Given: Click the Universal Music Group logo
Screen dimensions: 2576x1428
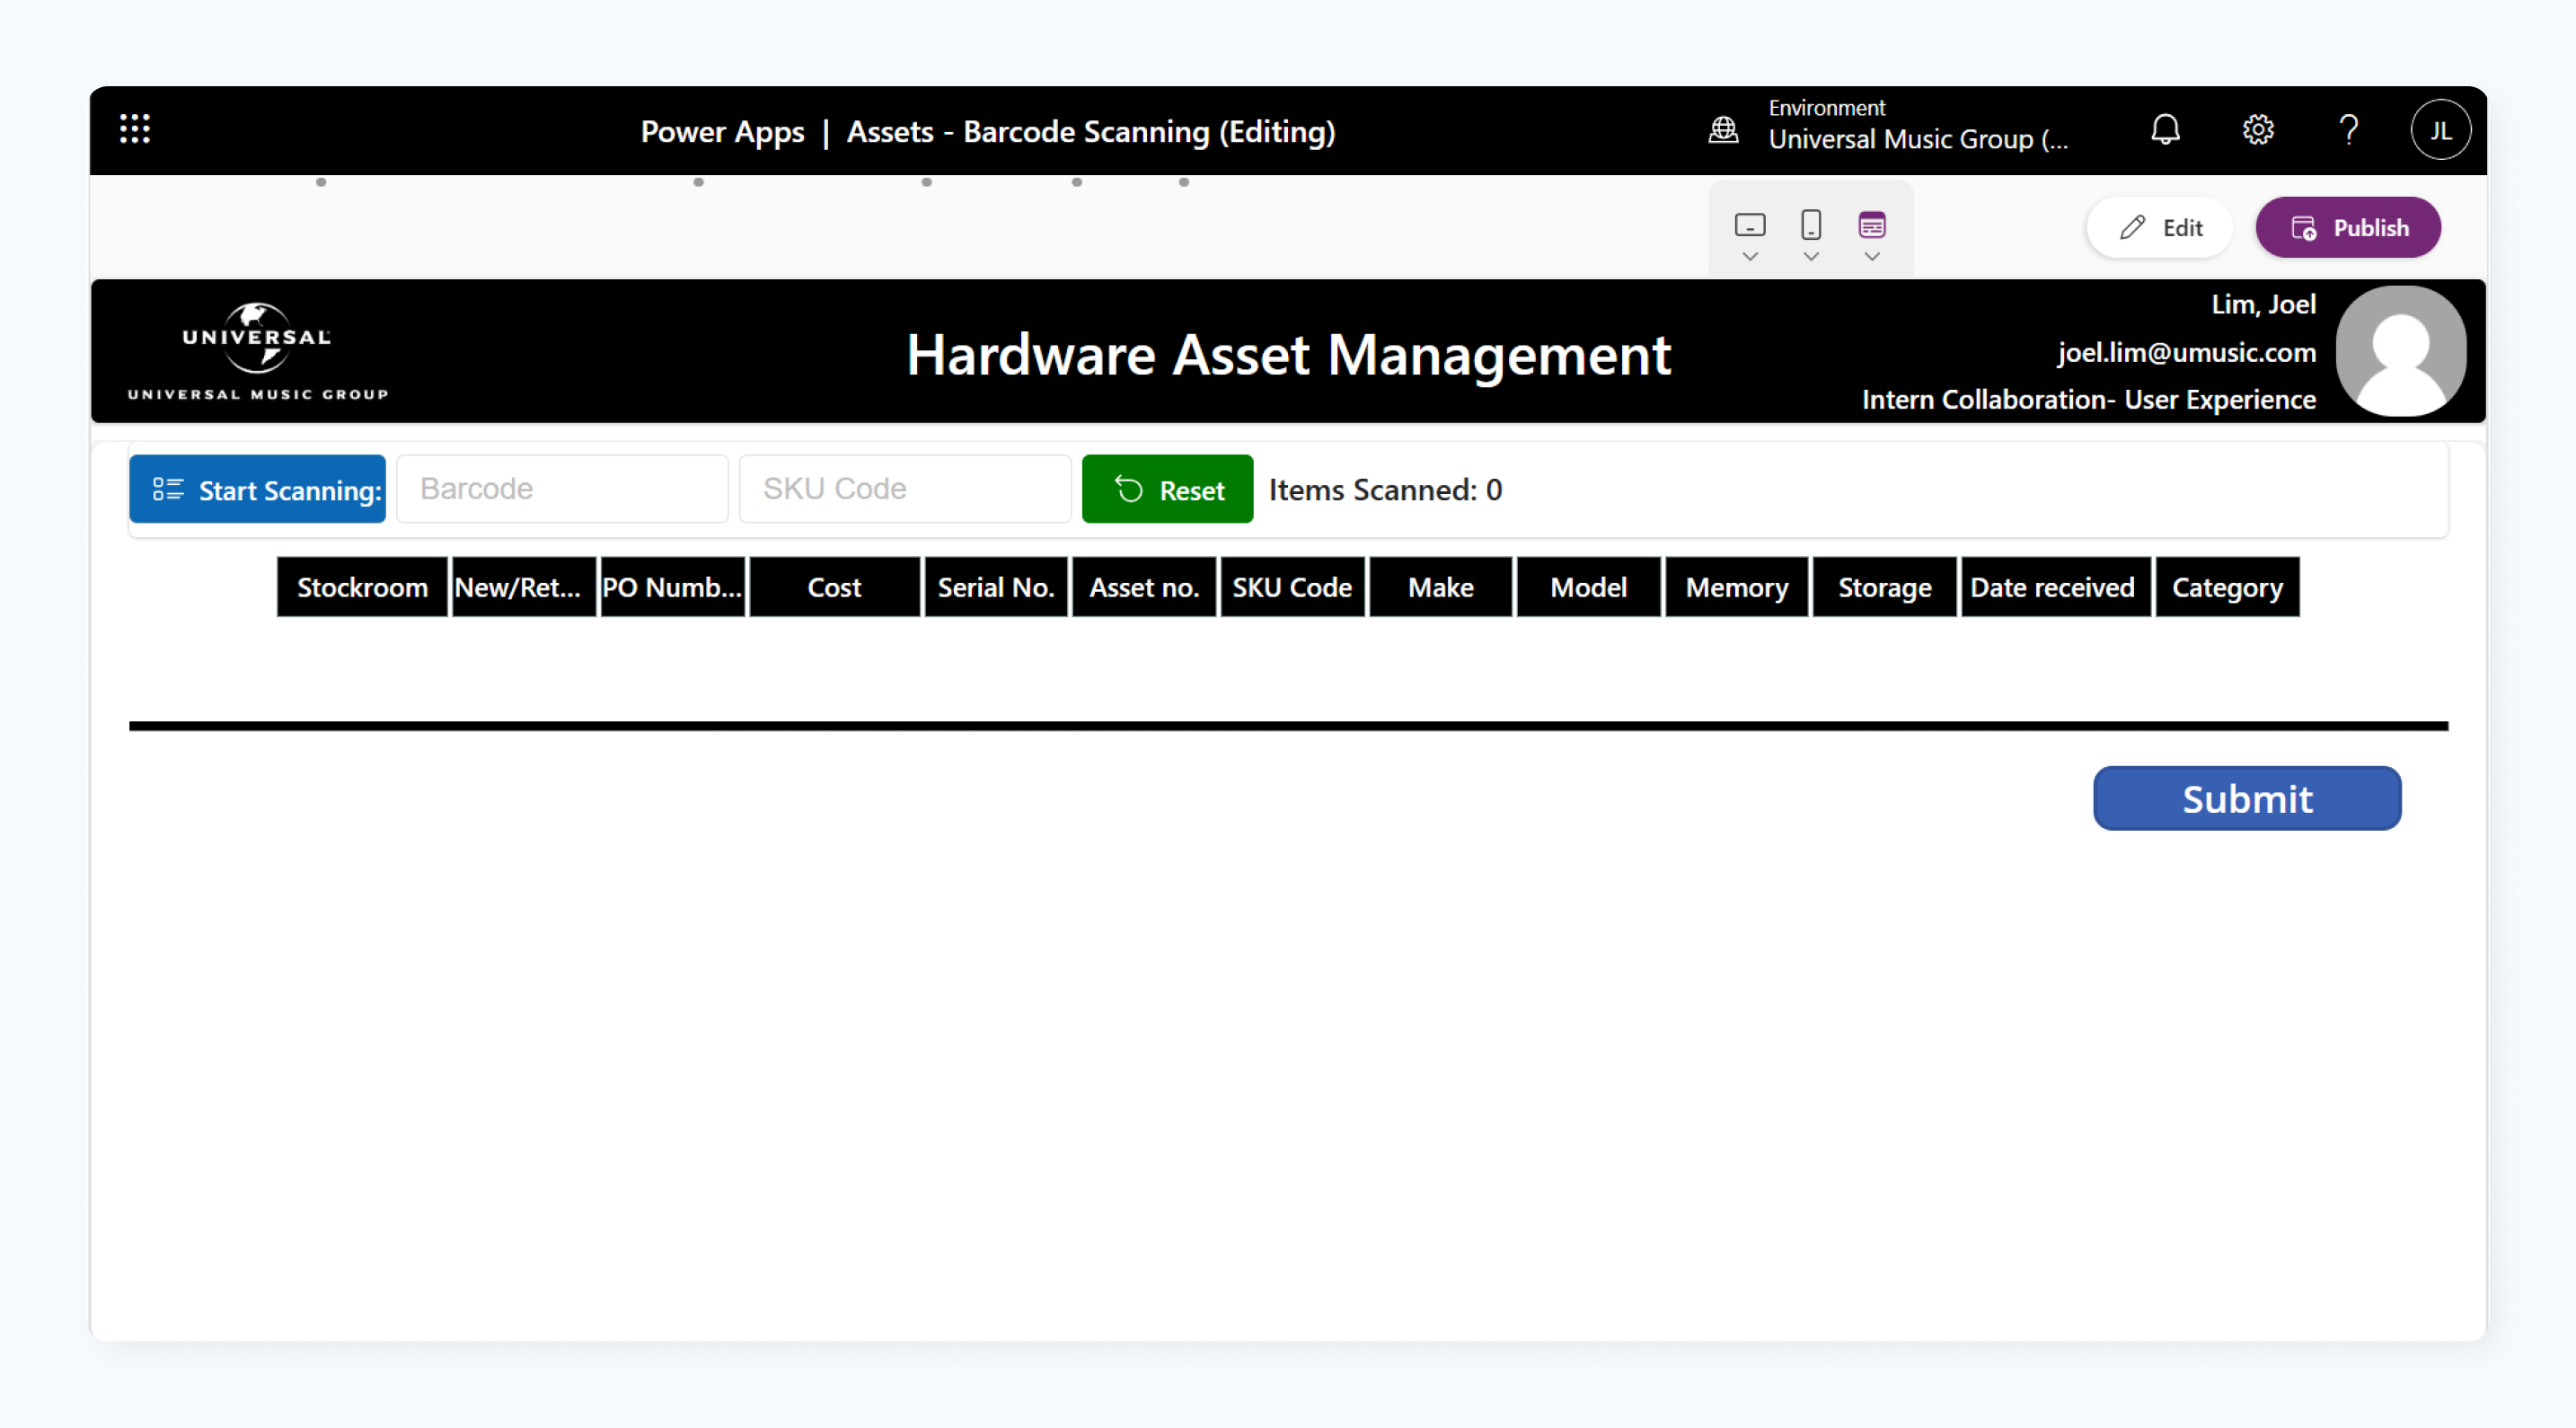Looking at the screenshot, I should (257, 351).
